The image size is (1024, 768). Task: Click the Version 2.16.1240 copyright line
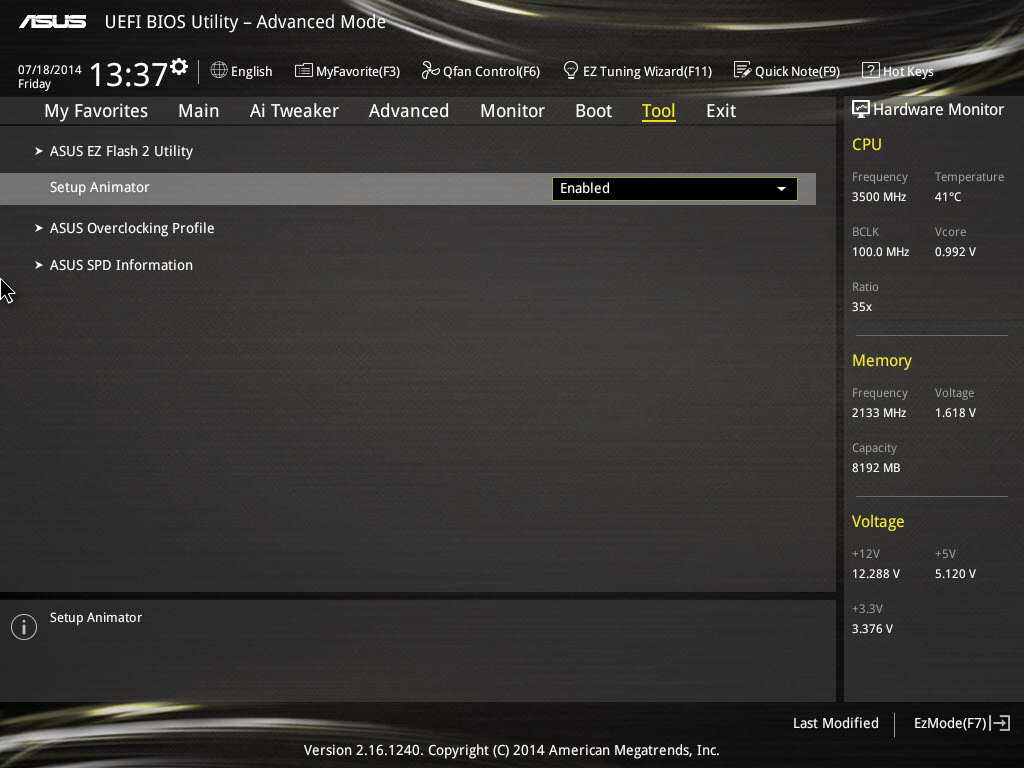pyautogui.click(x=511, y=750)
